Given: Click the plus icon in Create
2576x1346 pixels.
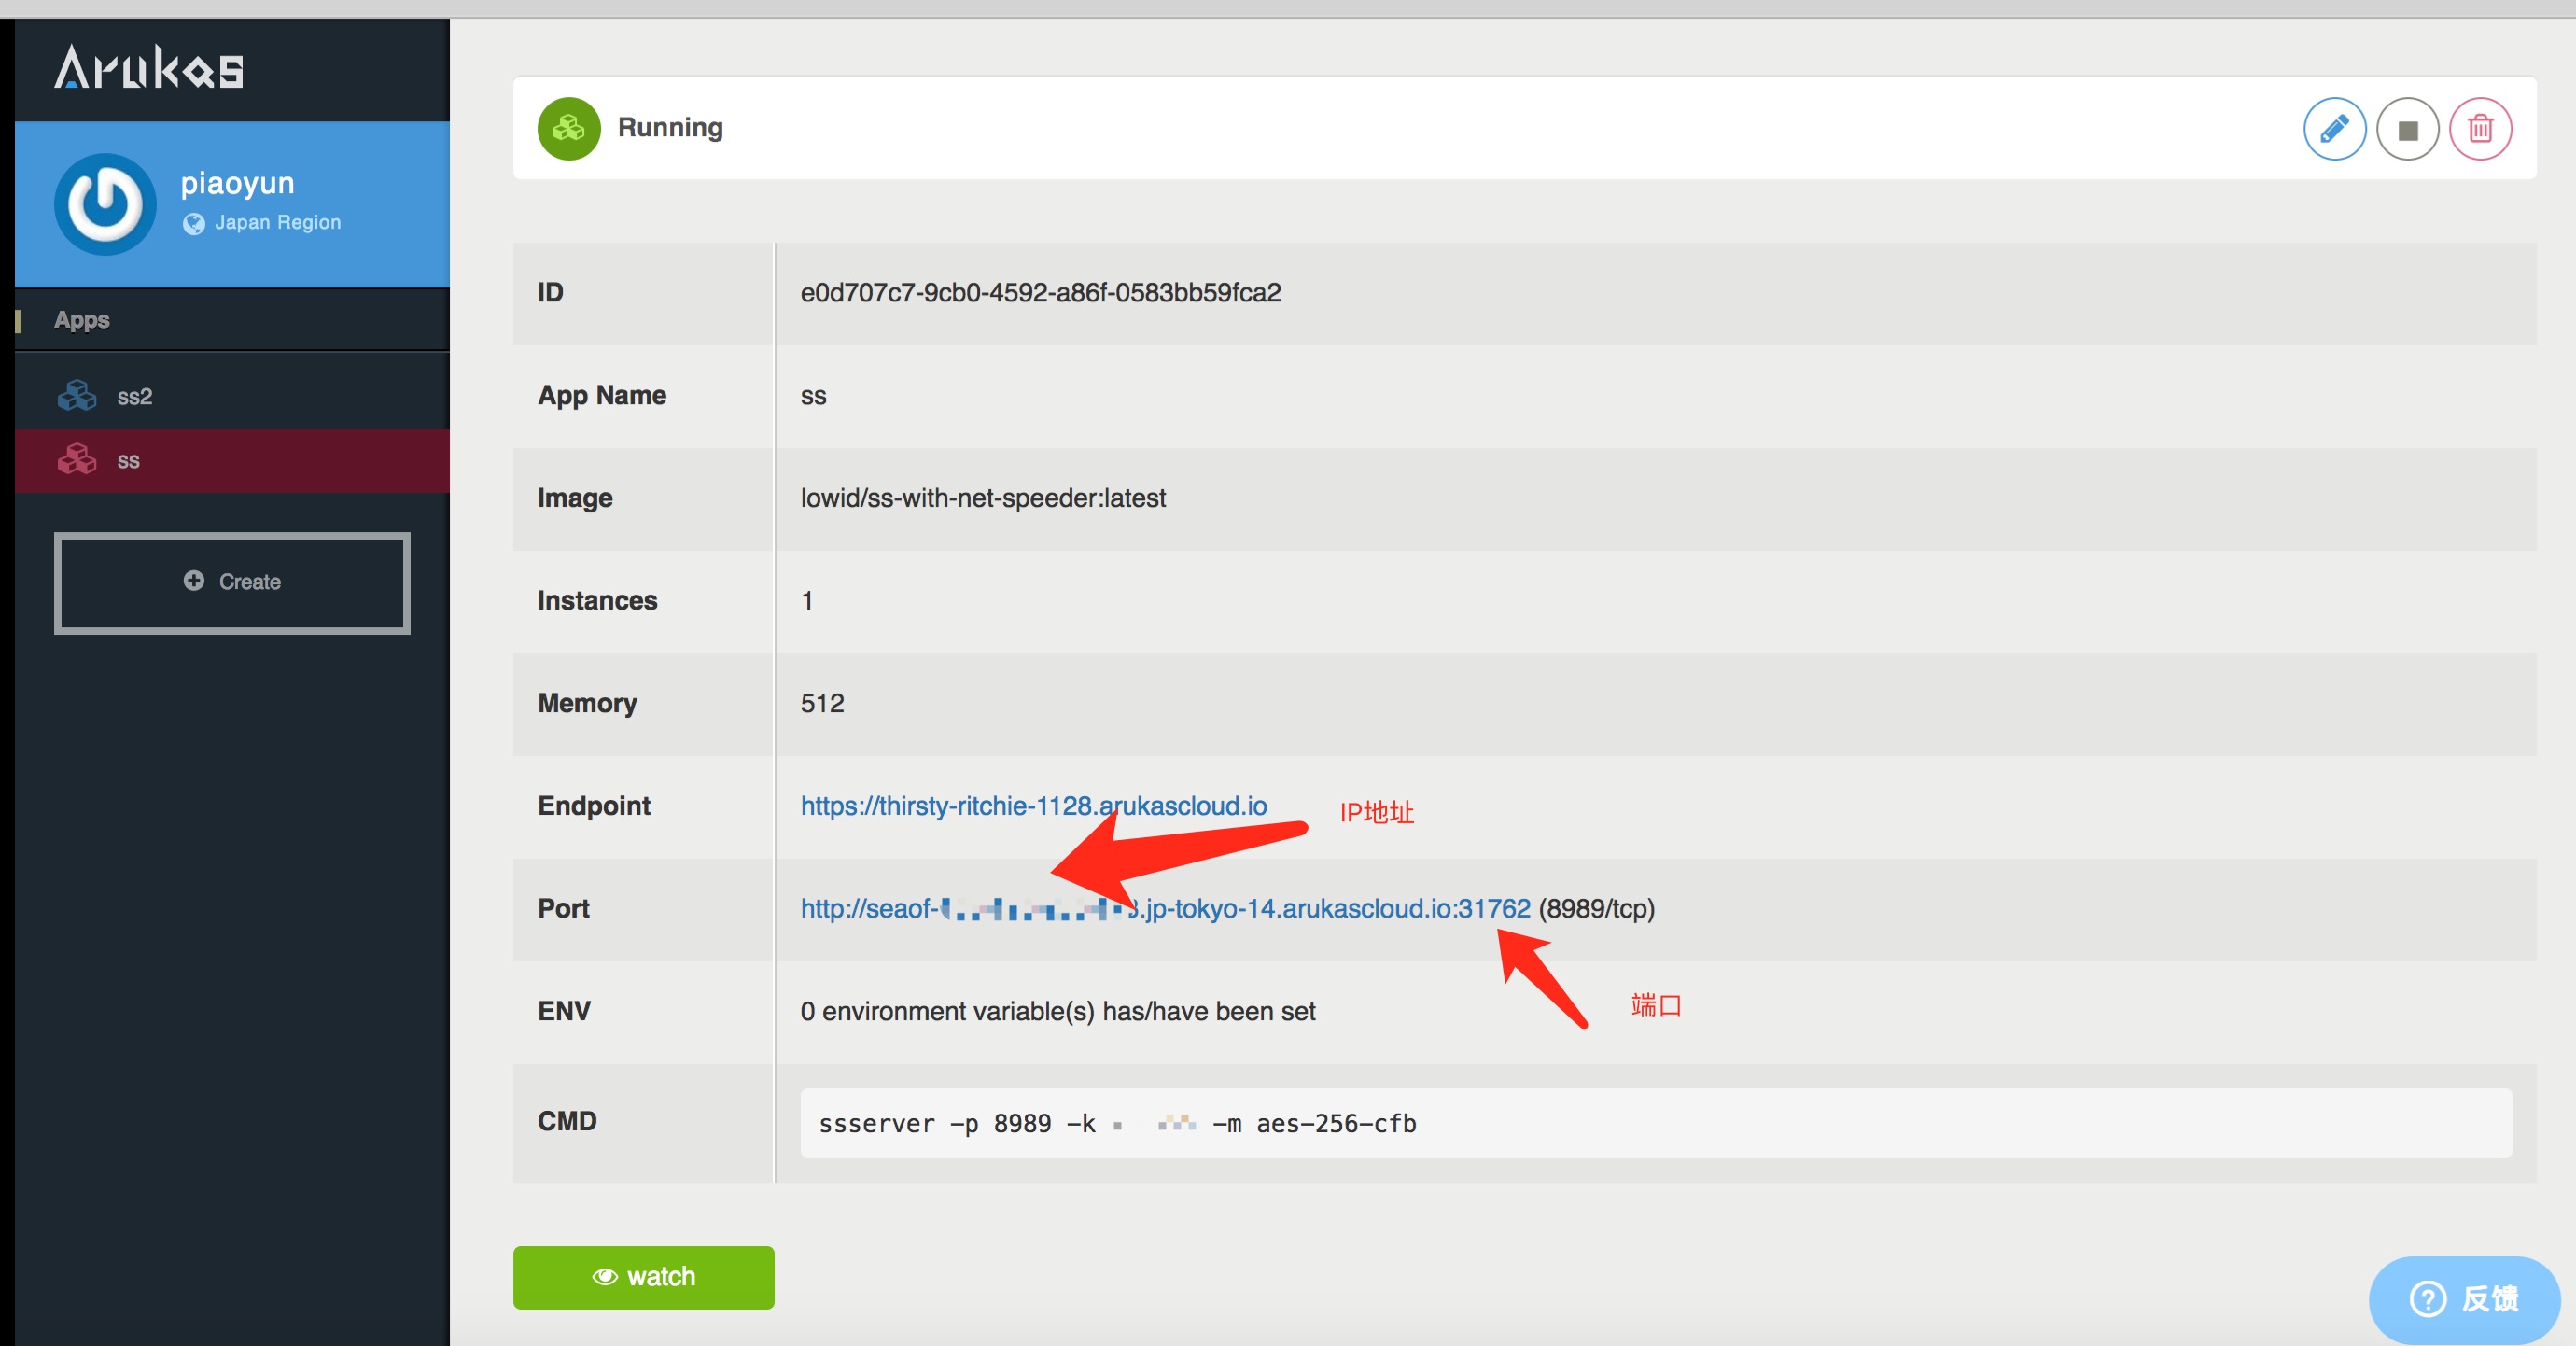Looking at the screenshot, I should click(194, 581).
